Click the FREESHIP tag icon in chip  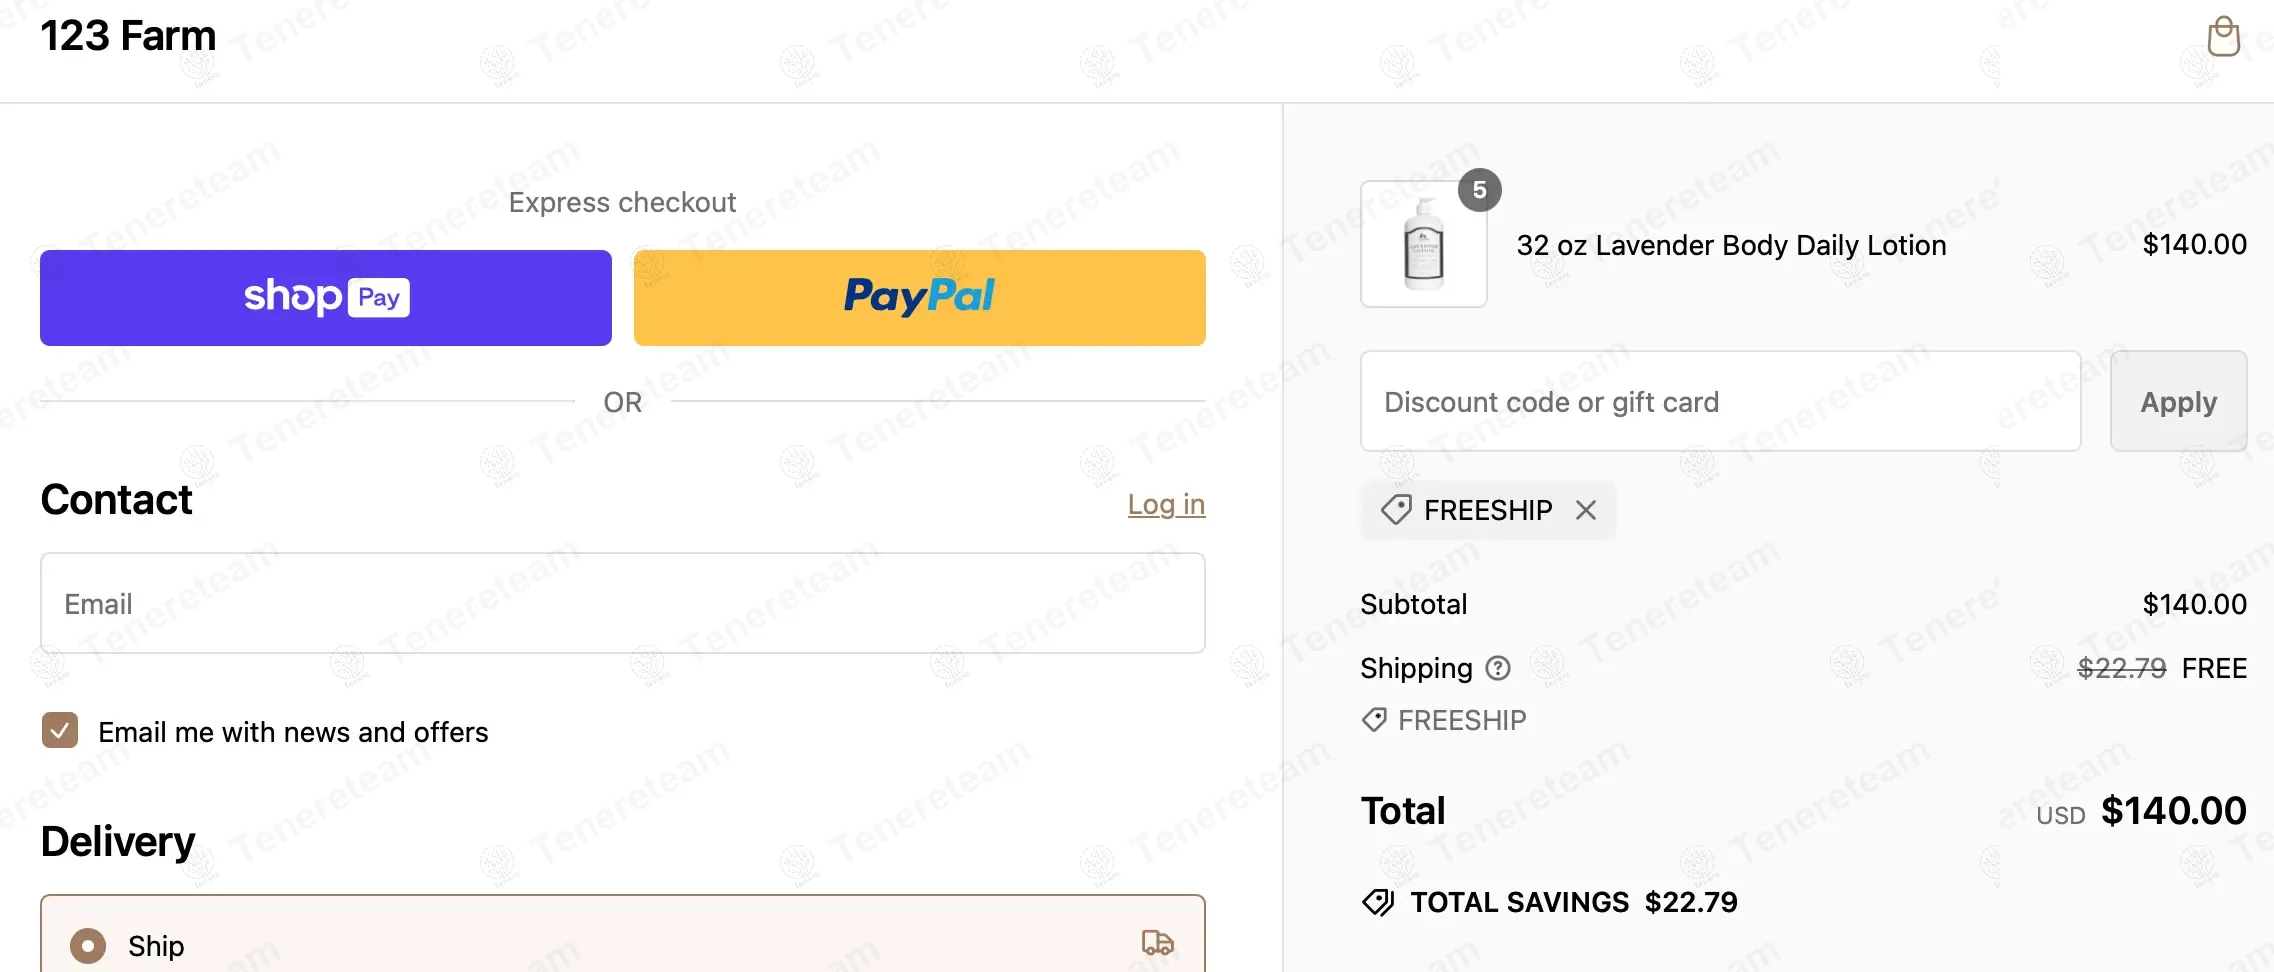1396,510
